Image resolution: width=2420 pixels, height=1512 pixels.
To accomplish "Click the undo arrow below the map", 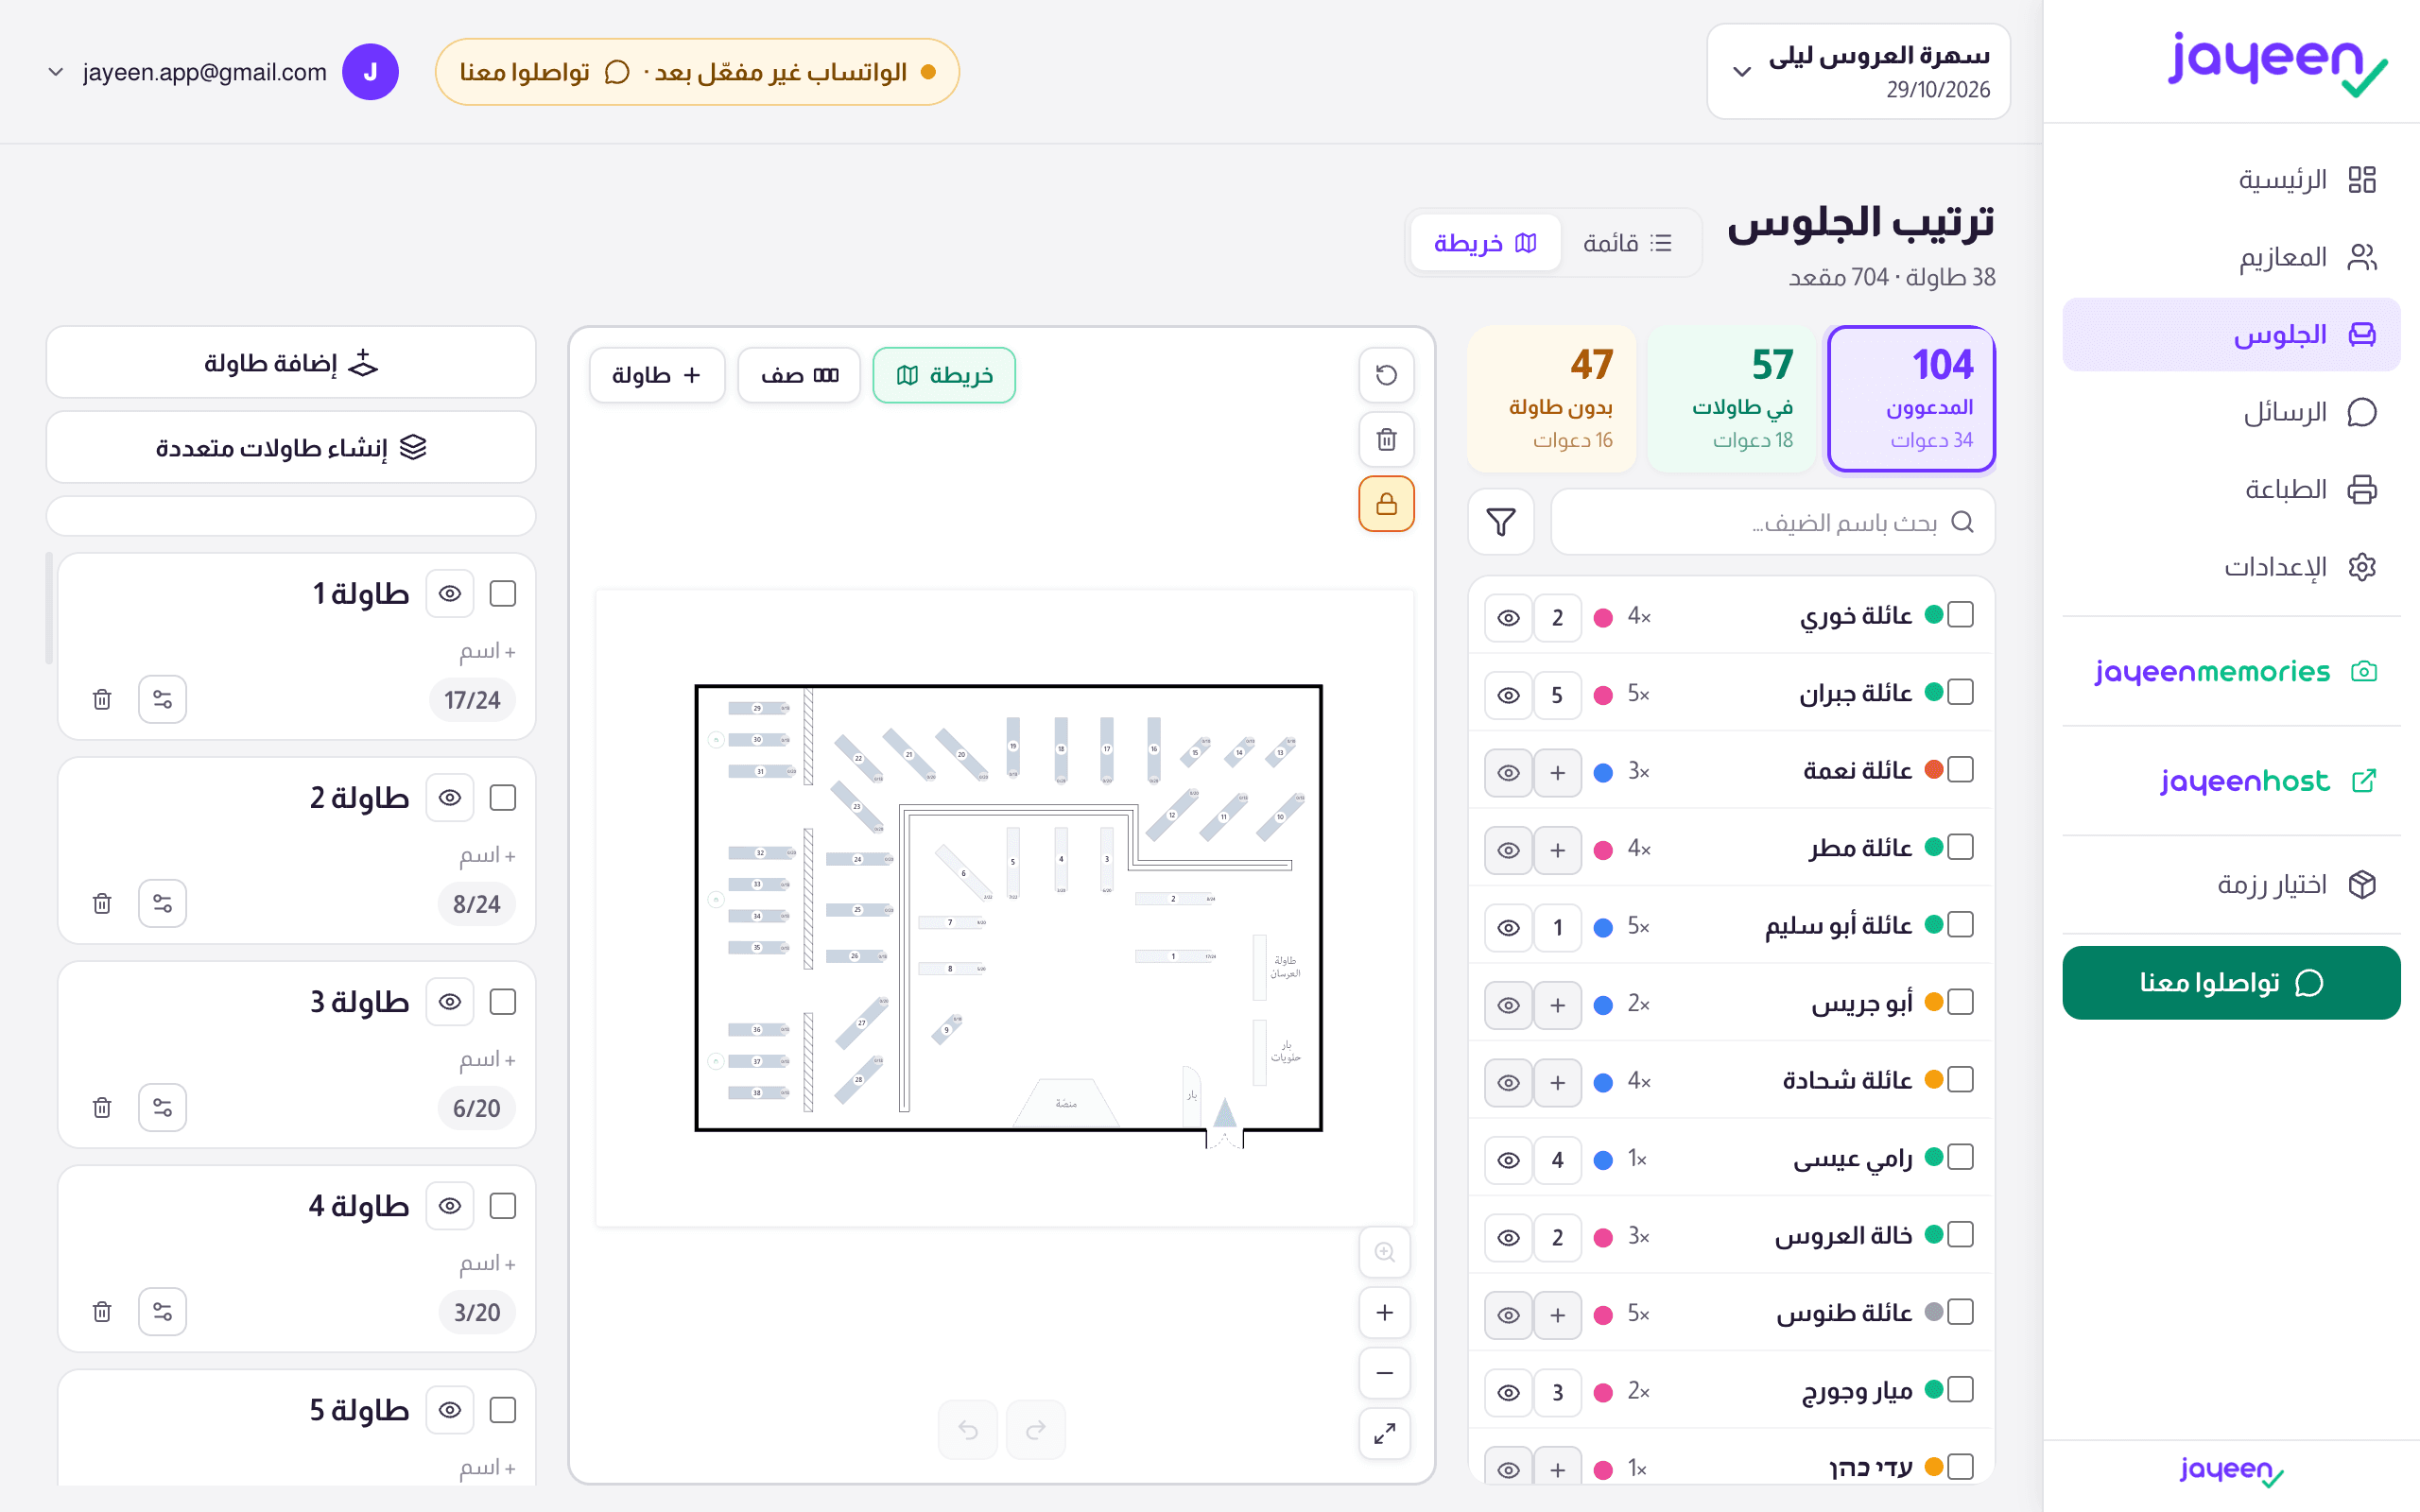I will (967, 1430).
